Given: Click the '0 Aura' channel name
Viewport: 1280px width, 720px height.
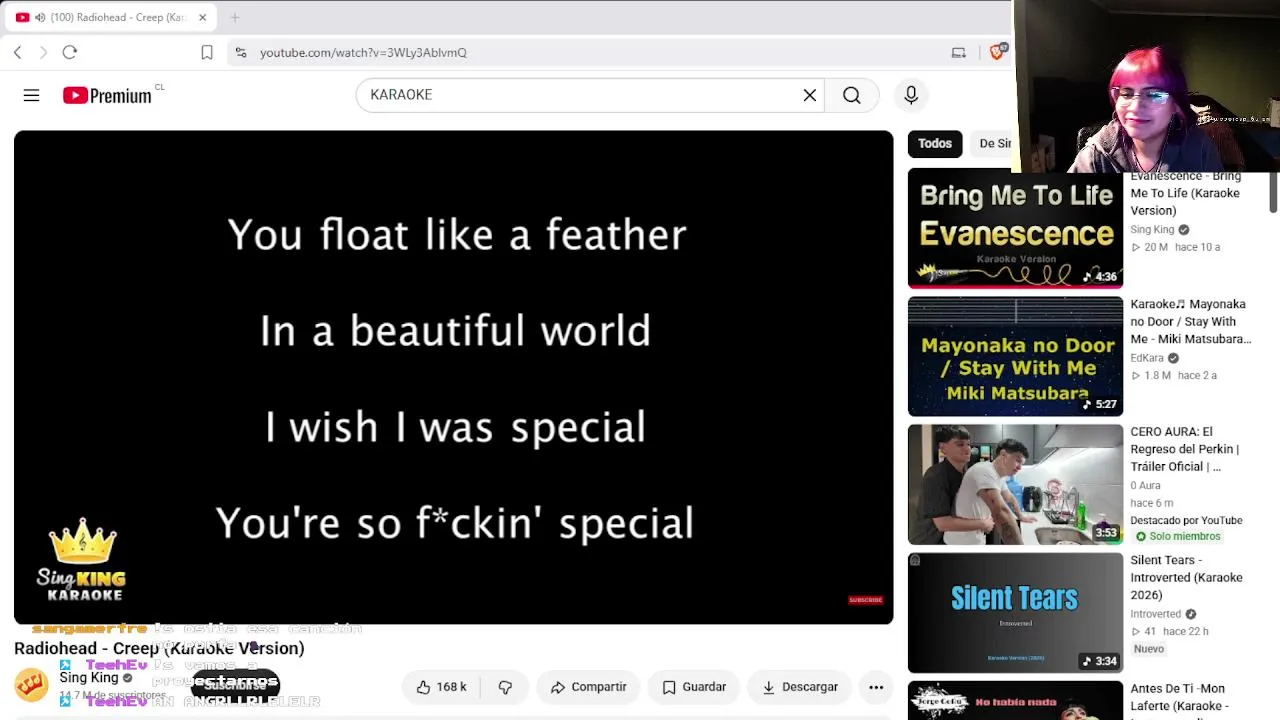Looking at the screenshot, I should tap(1145, 485).
